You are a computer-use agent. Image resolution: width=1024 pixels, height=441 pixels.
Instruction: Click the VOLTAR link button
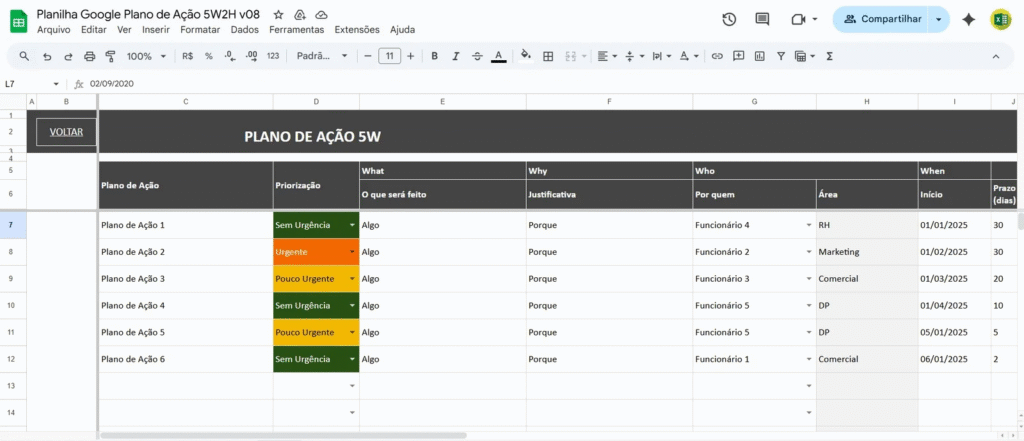(66, 132)
